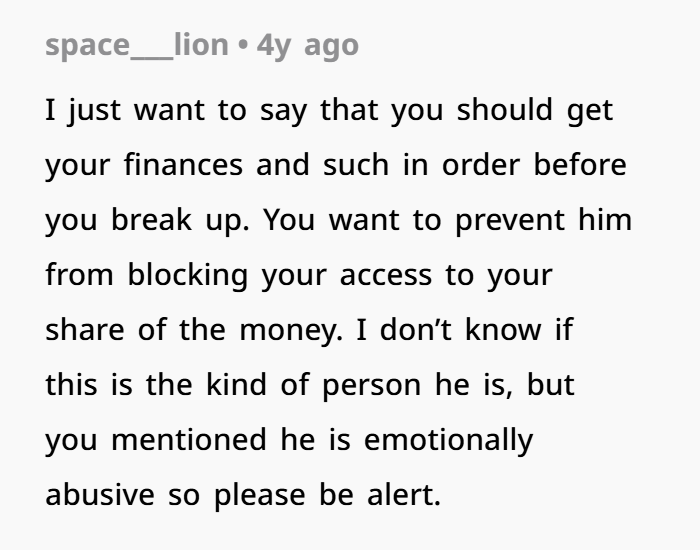Click the words "I just" starting the comment
This screenshot has height=550, width=700.
pyautogui.click(x=82, y=110)
